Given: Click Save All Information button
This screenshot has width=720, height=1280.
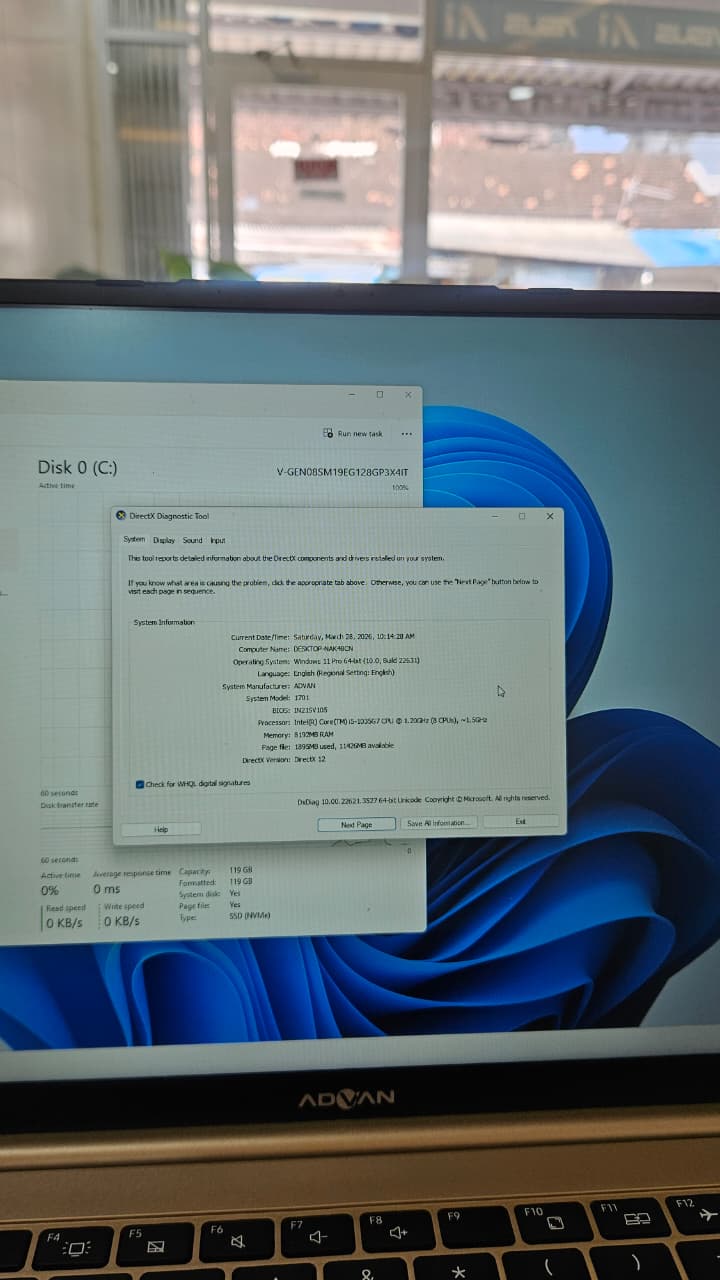Looking at the screenshot, I should click(x=438, y=823).
